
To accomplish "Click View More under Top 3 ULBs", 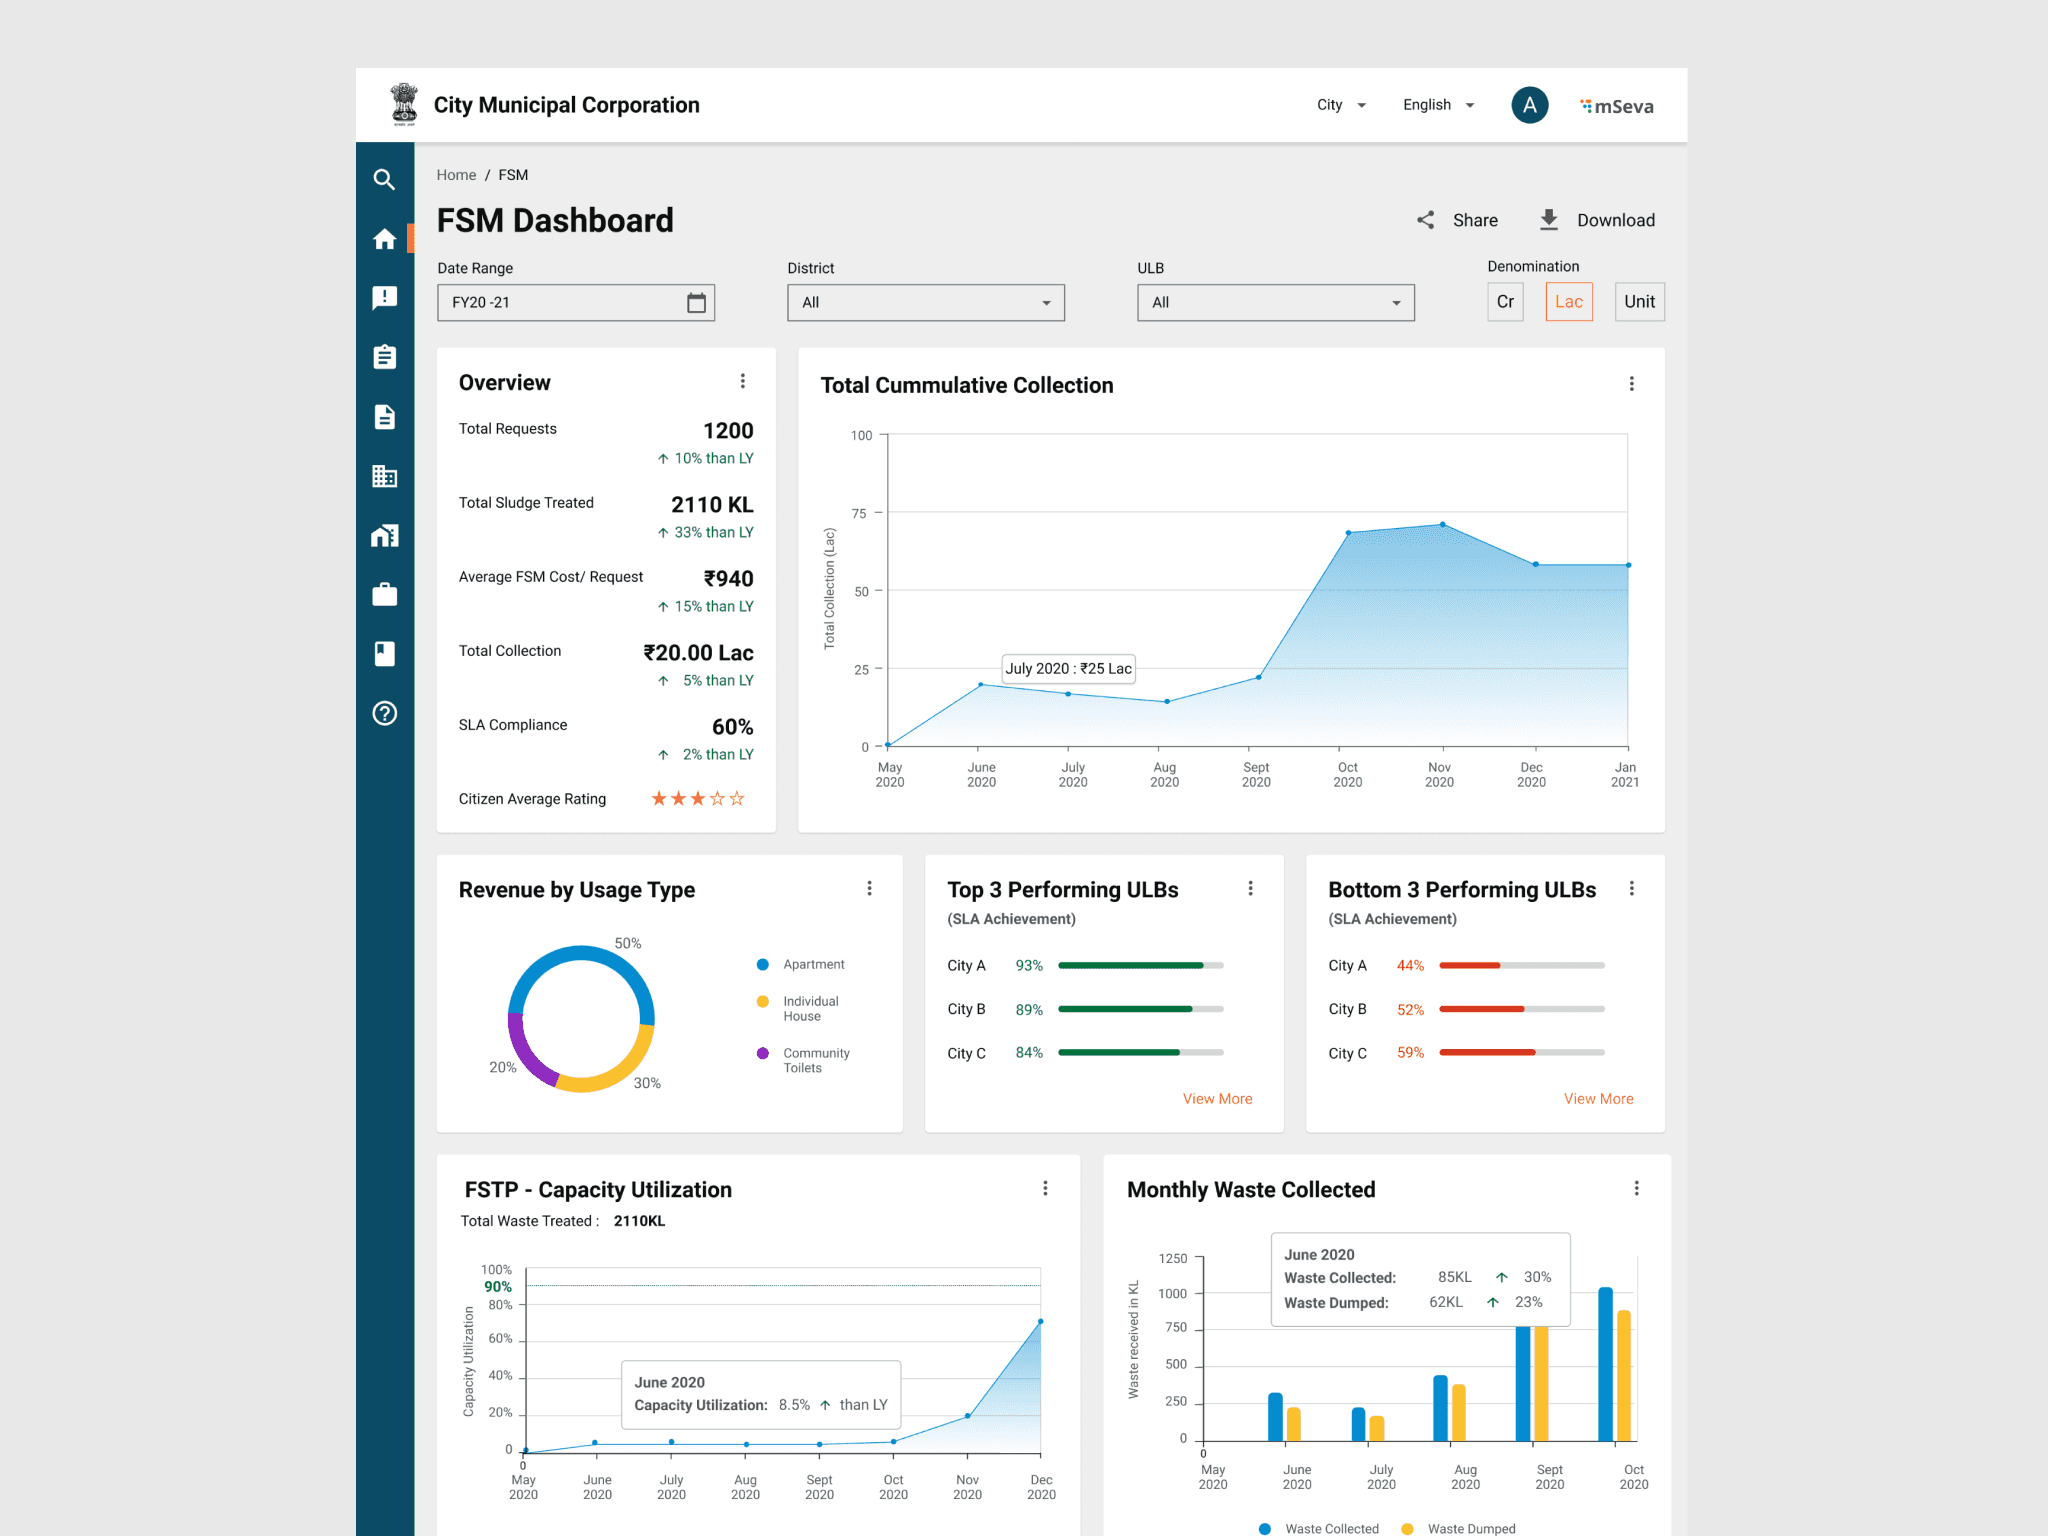I will (x=1217, y=1098).
